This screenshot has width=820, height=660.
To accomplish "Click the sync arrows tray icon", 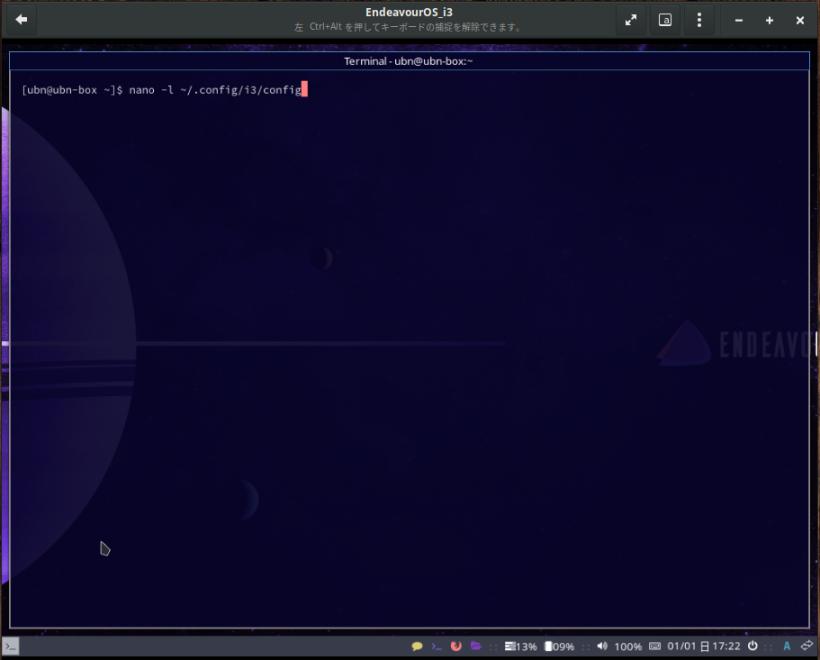I will coord(807,646).
